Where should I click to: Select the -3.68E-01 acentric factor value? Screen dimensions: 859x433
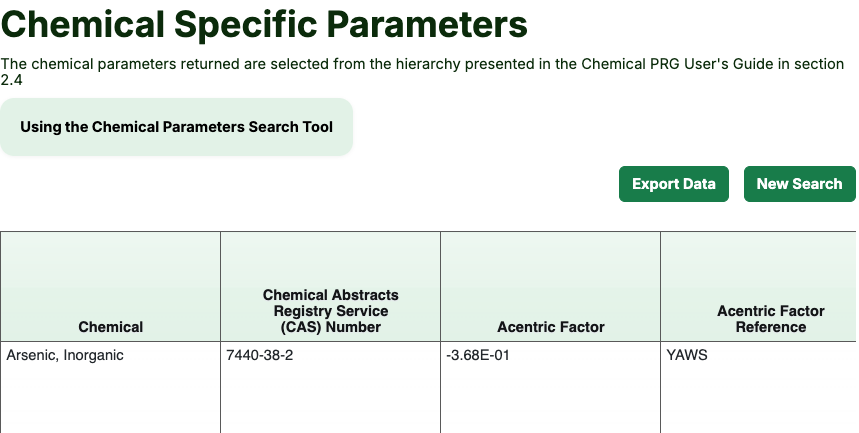coord(478,355)
